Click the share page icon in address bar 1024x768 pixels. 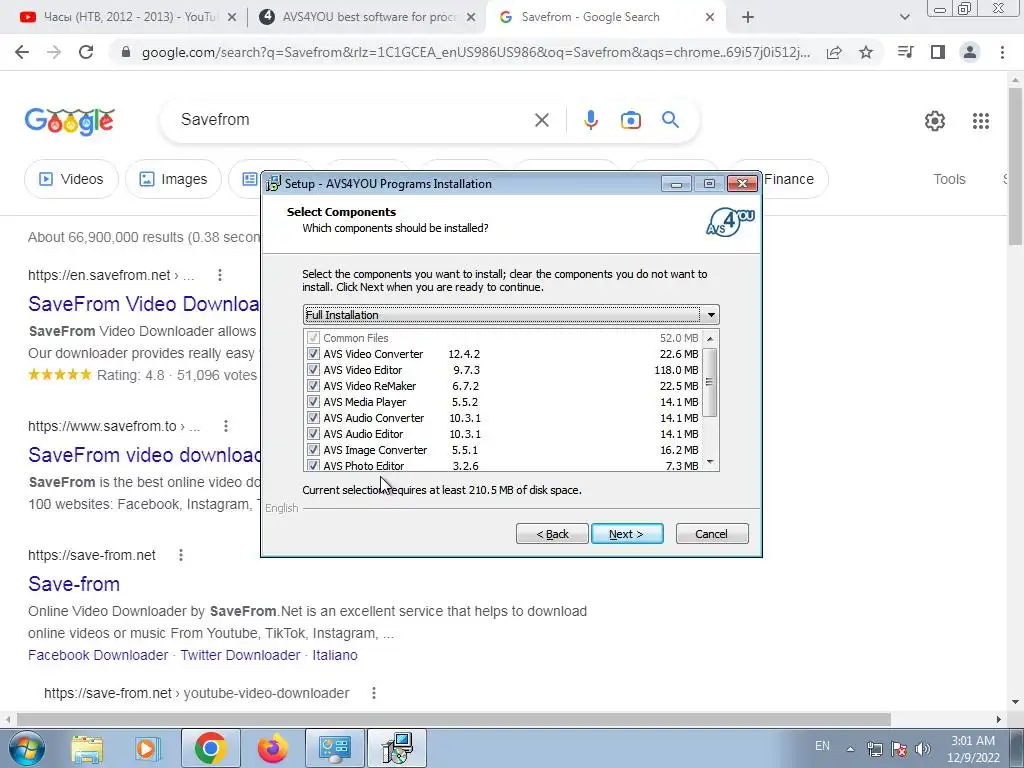click(x=834, y=52)
